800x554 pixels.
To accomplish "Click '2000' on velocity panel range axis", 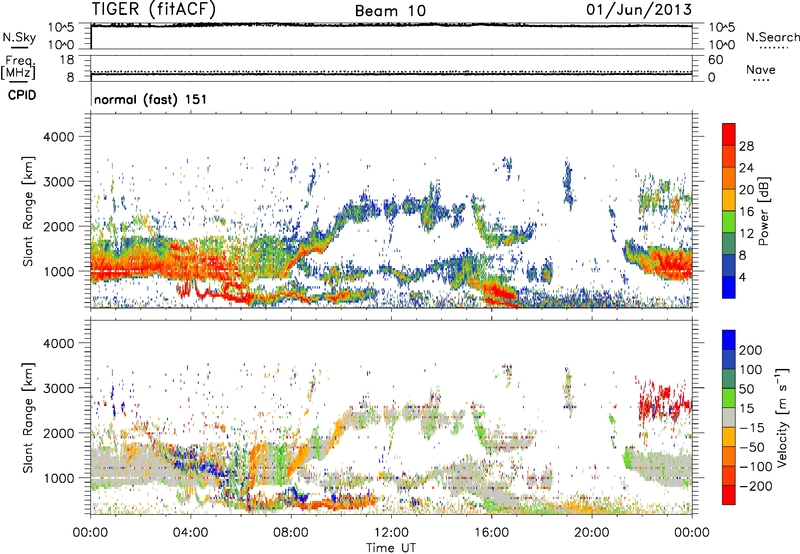I will [58, 433].
